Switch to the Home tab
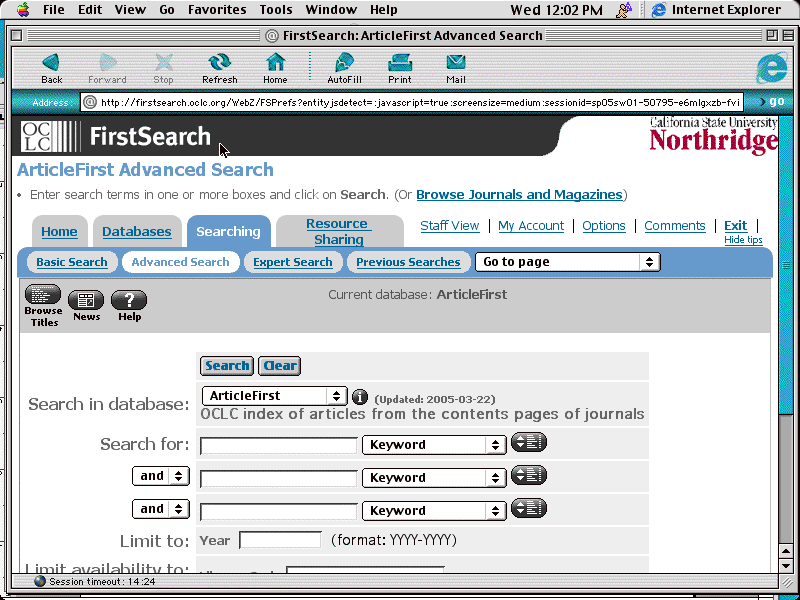Viewport: 800px width, 600px height. point(59,231)
